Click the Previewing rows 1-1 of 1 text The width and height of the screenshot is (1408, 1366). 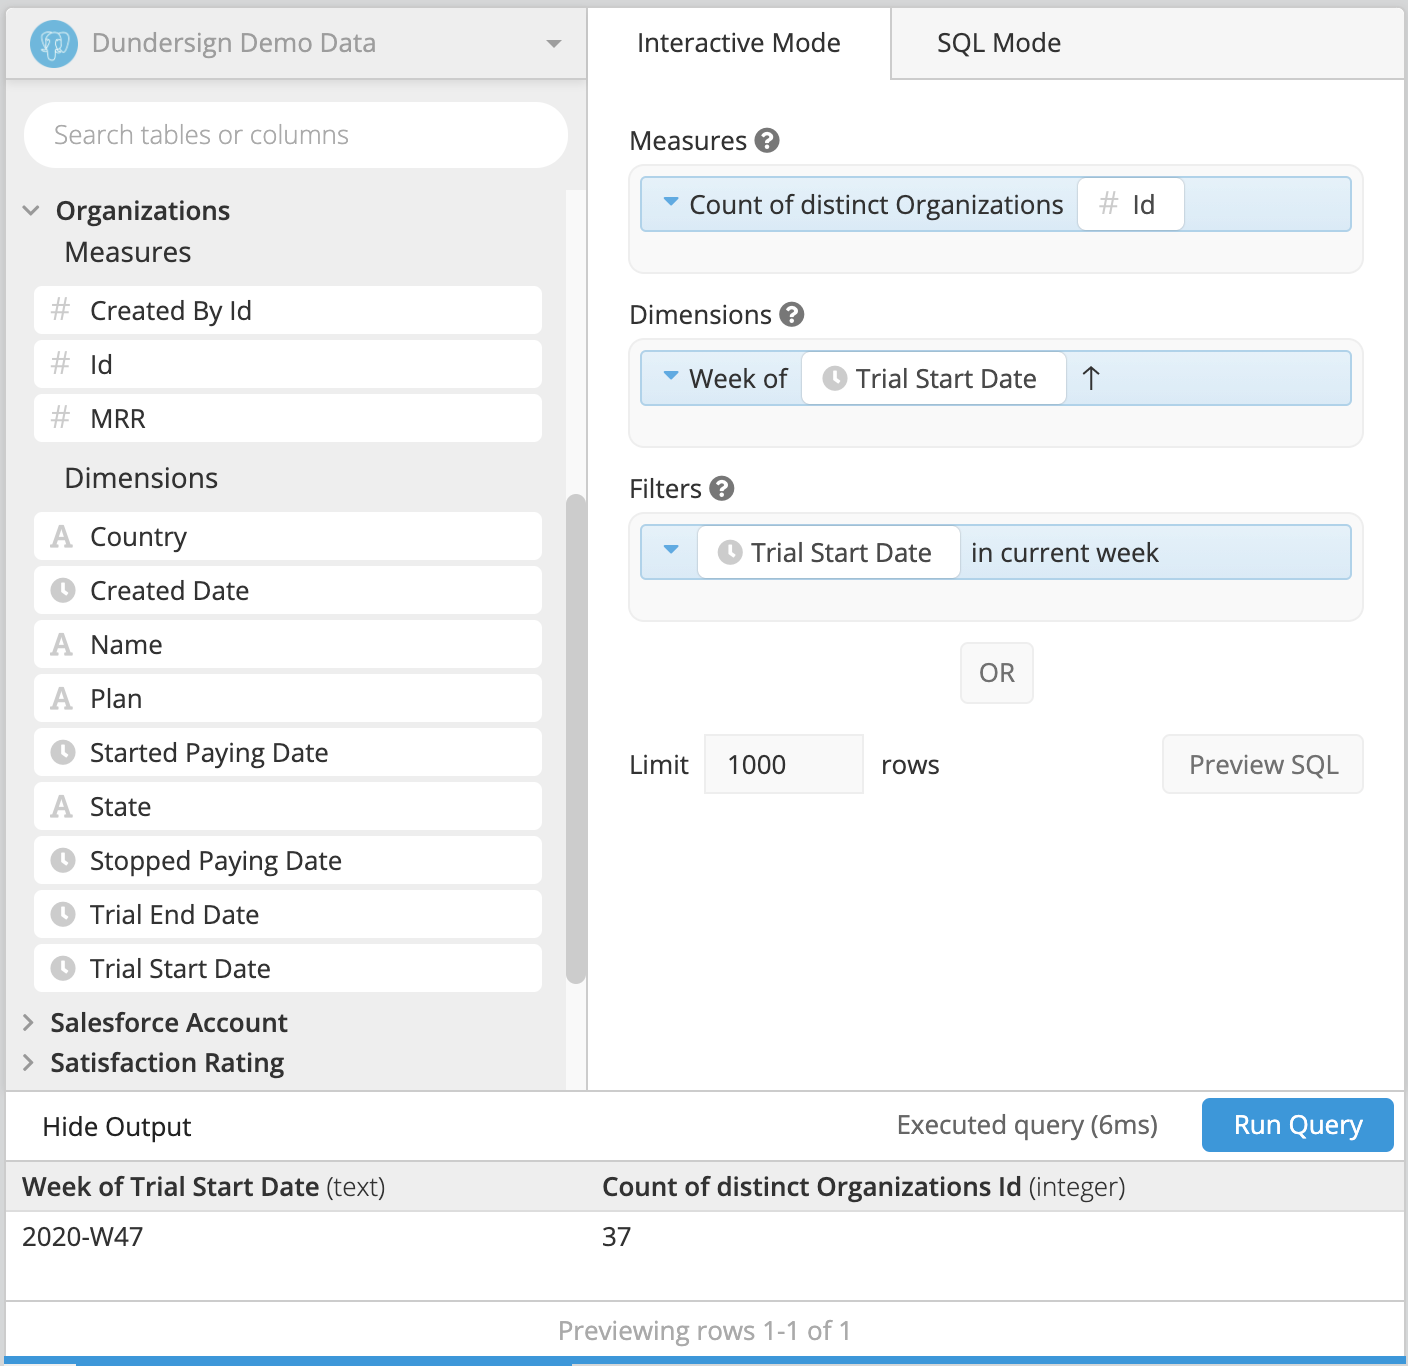pos(704,1330)
